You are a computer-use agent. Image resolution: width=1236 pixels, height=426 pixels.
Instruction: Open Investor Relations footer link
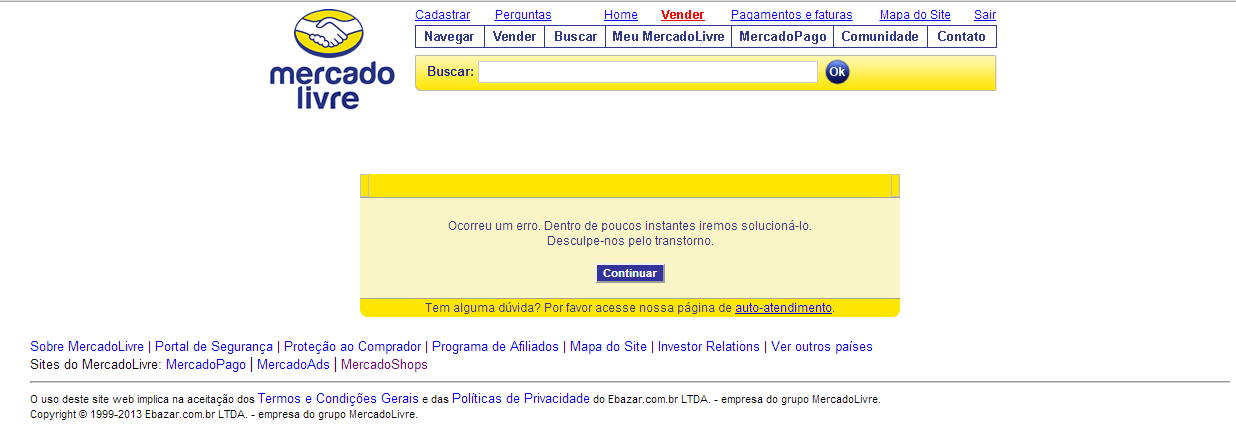709,347
